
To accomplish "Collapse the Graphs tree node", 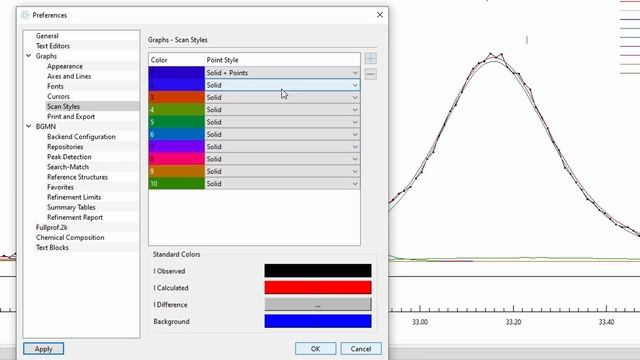I will tap(29, 56).
